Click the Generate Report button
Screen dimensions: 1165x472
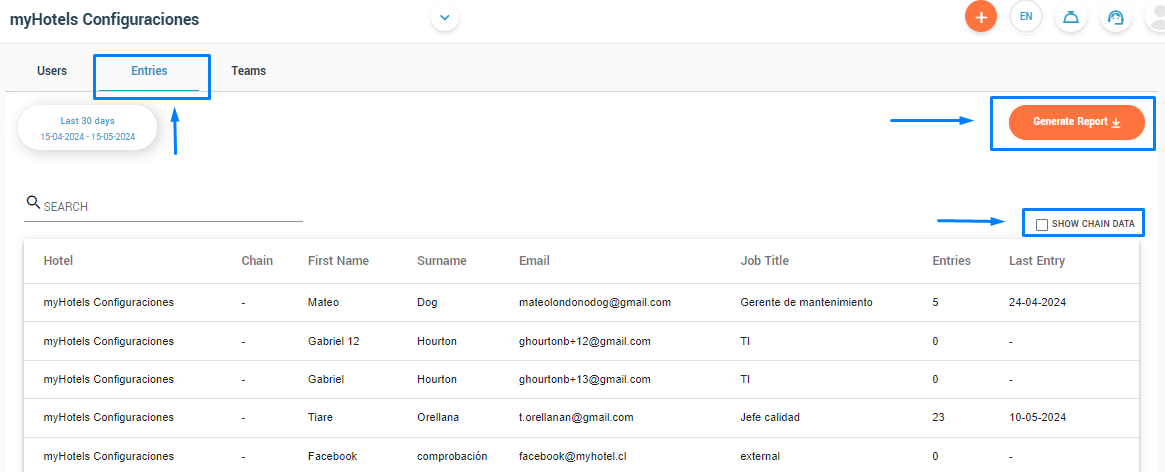(x=1077, y=122)
